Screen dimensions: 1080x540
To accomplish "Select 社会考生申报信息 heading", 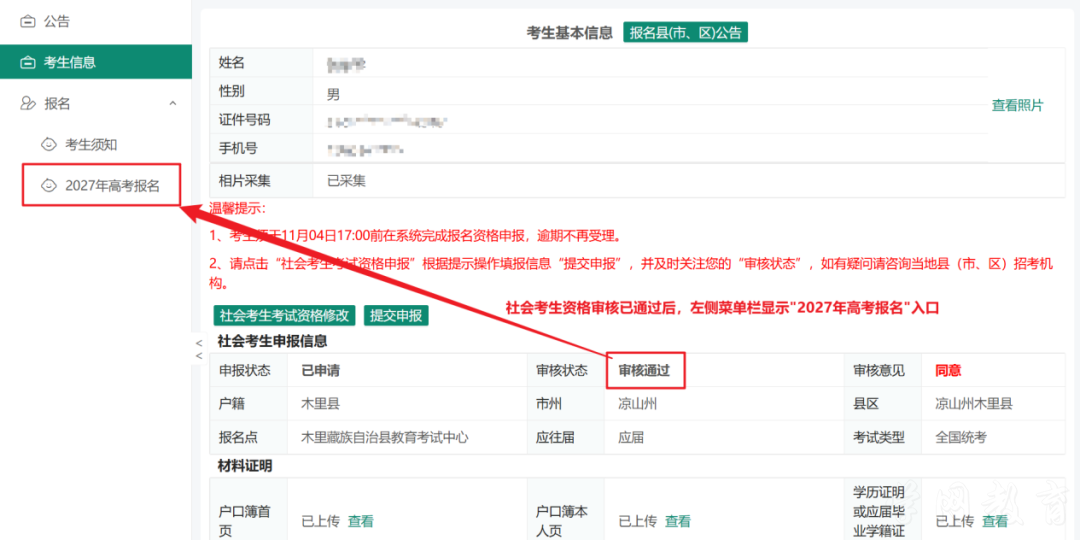I will (x=272, y=341).
